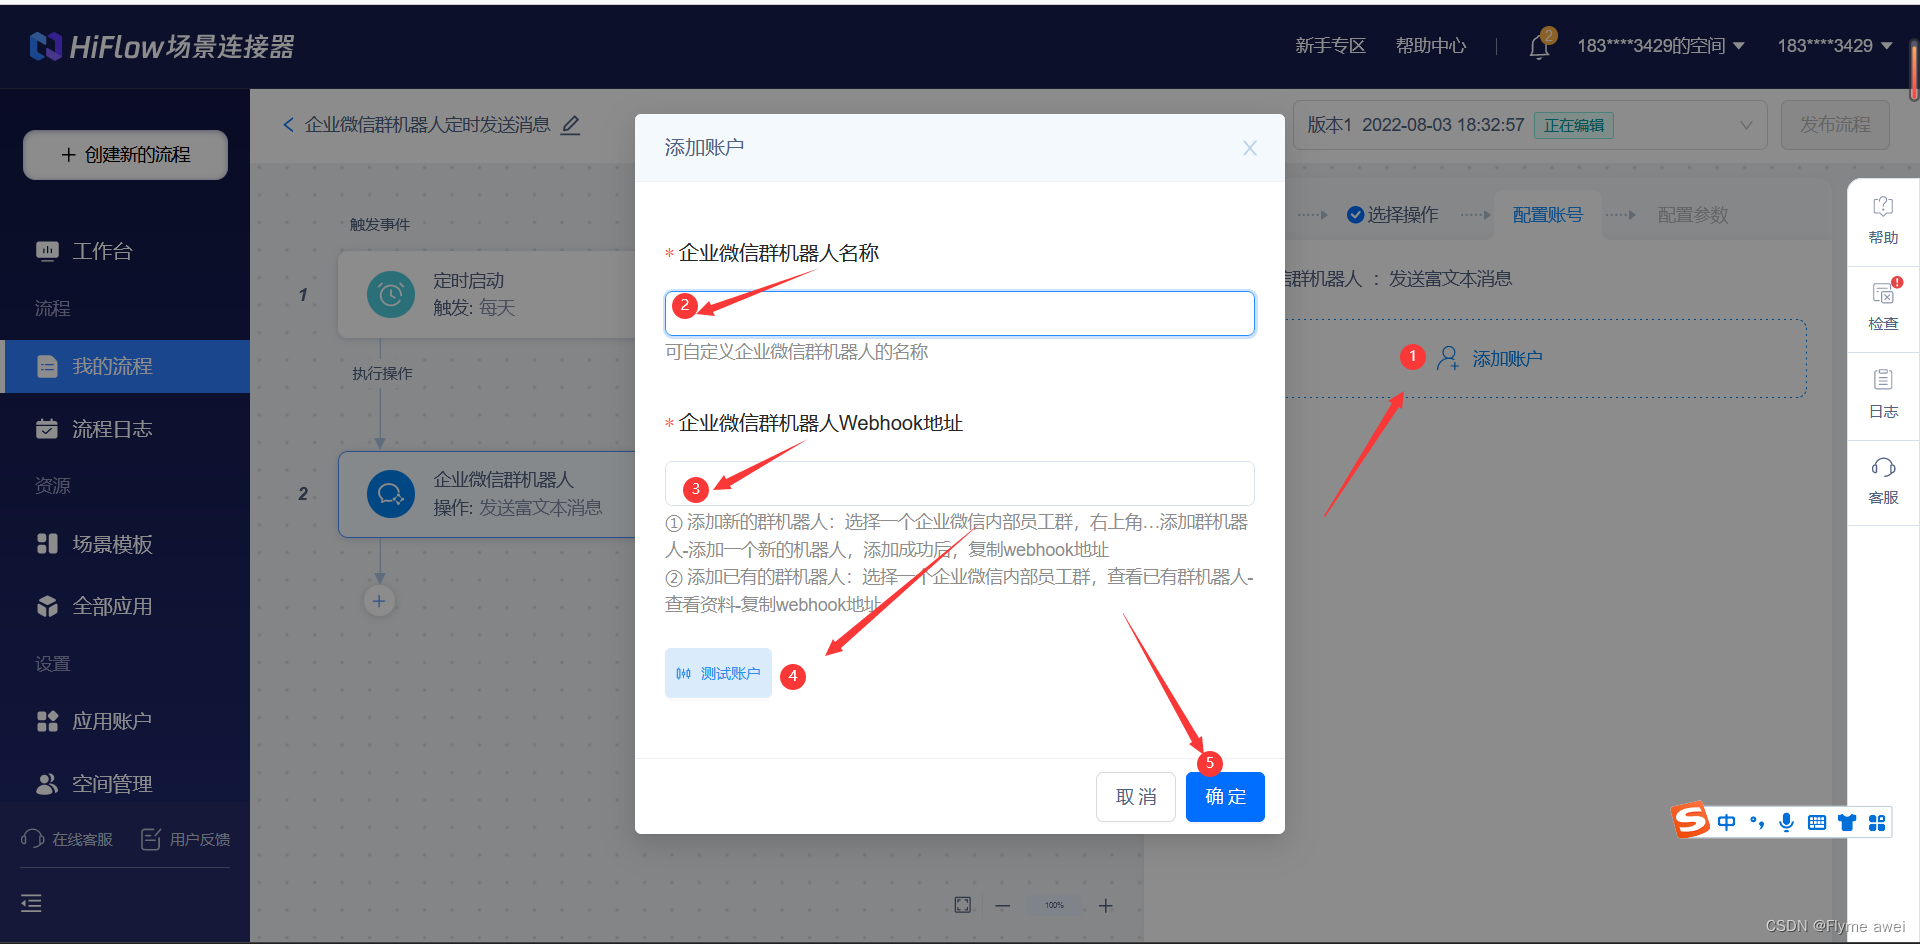
Task: Select the 定时启动 trigger node card
Action: pos(487,295)
